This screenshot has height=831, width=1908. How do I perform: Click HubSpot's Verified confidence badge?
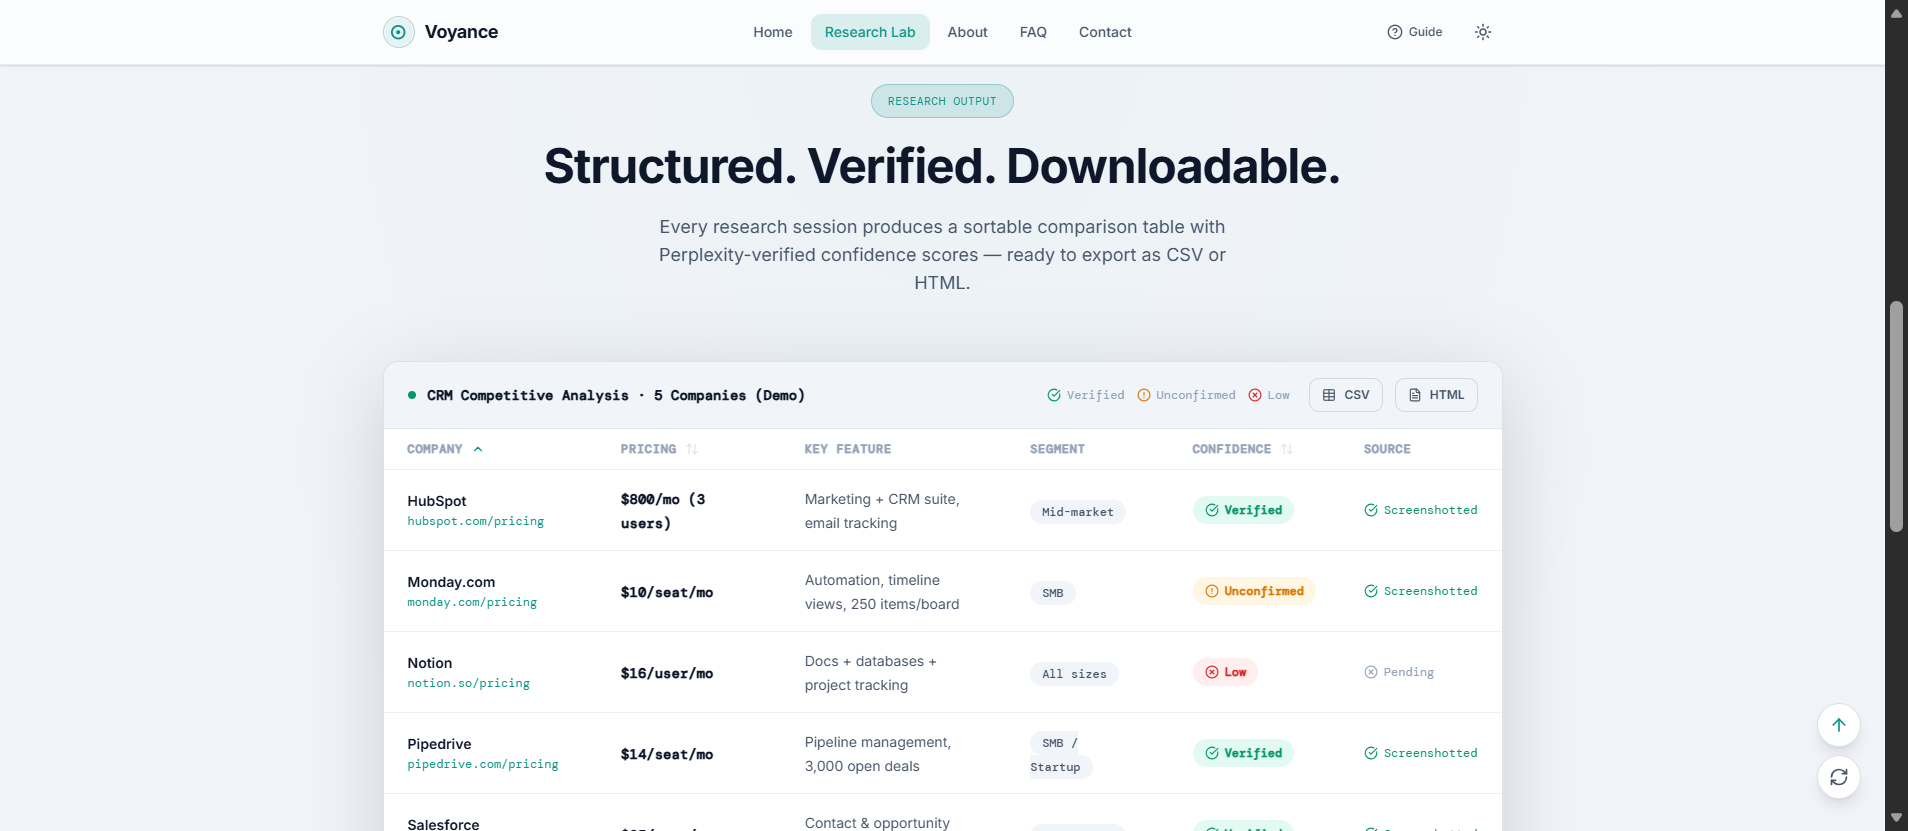click(x=1243, y=510)
